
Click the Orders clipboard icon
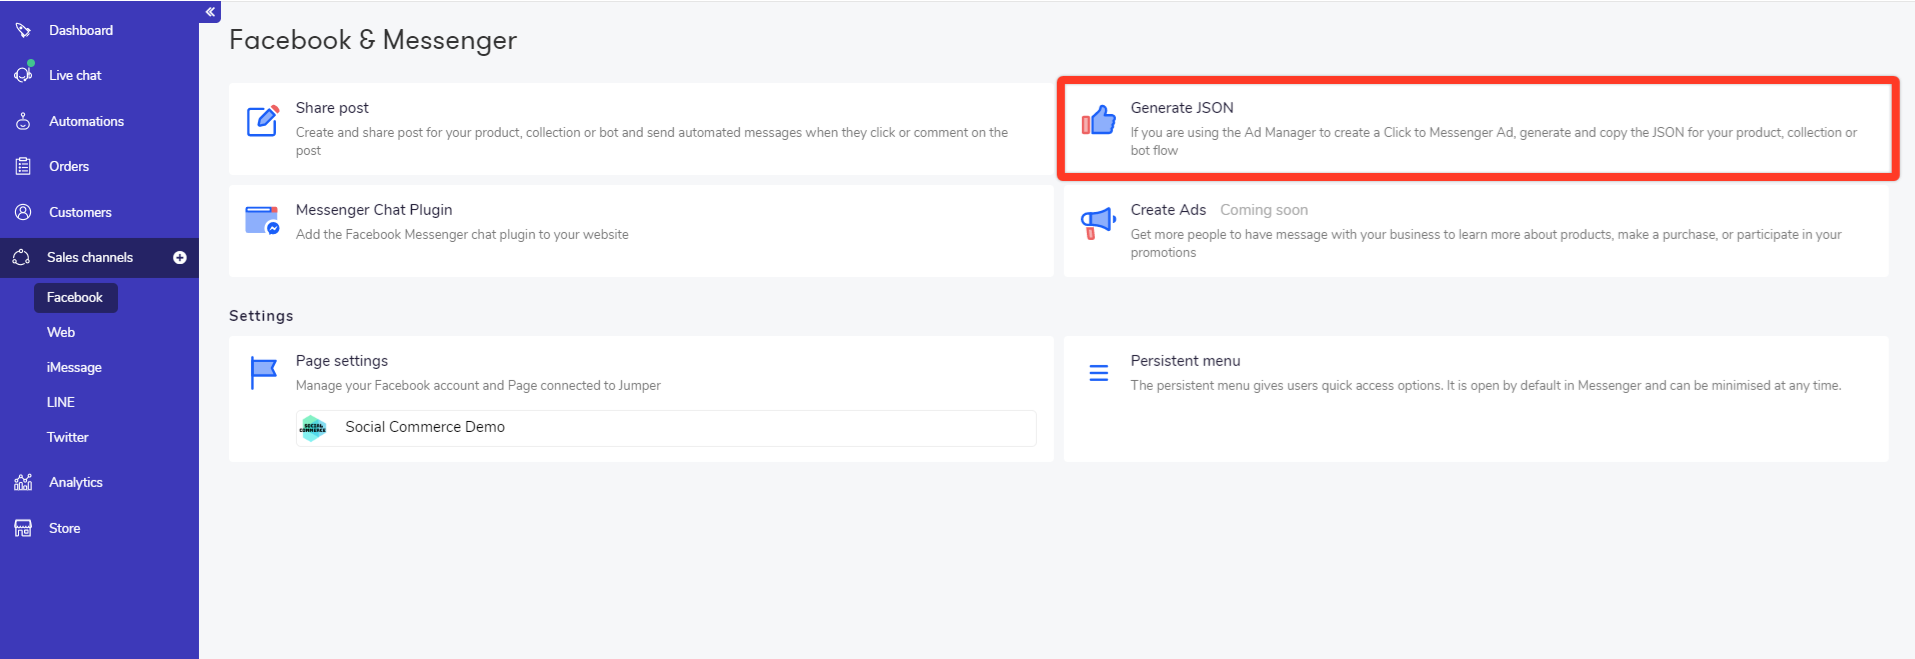point(23,166)
